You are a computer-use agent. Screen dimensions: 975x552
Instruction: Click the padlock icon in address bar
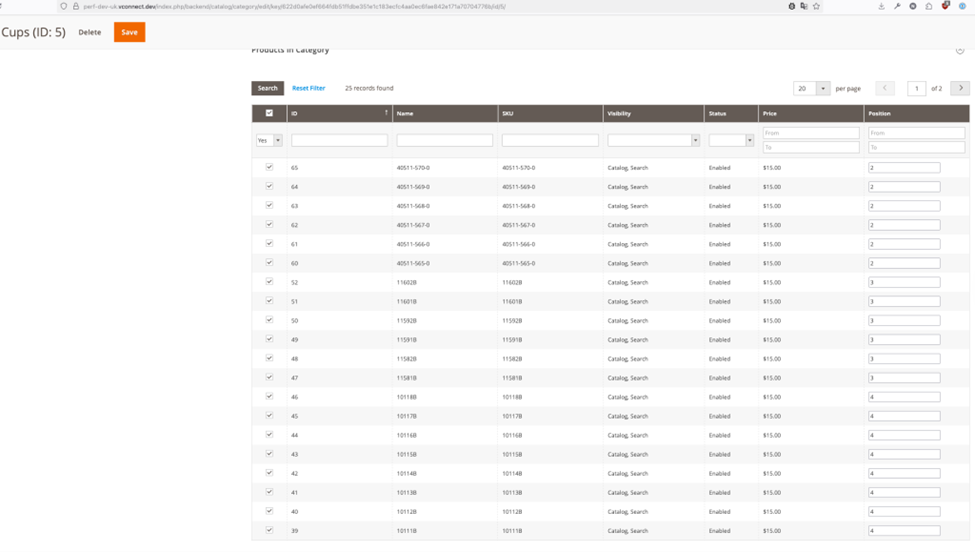click(76, 6)
